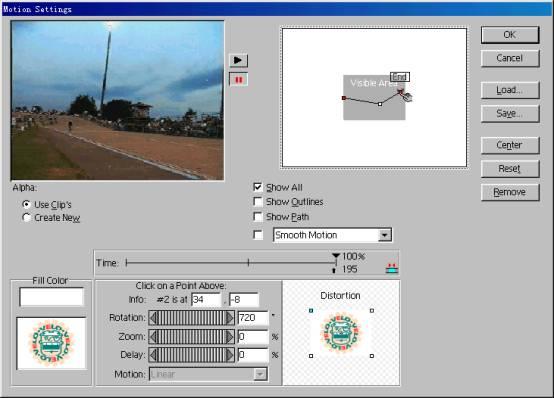
Task: Select bottom-right distortion corner handle
Action: coord(372,356)
